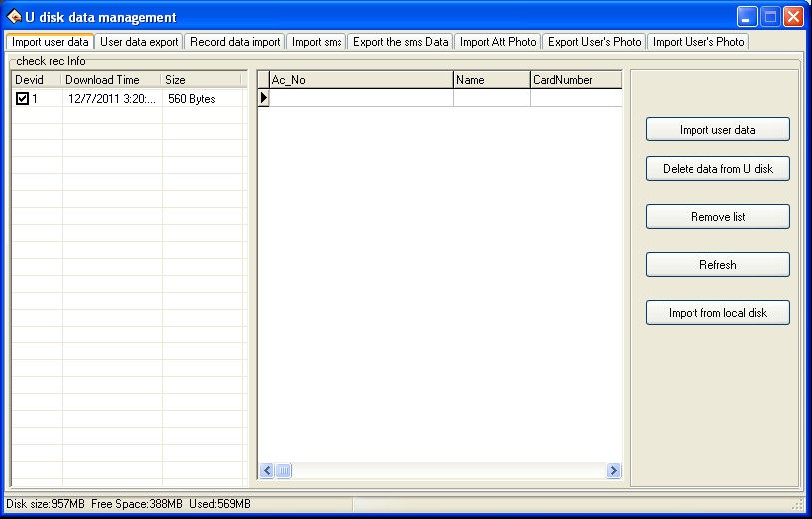Click horizontal scrollbar right arrow
Image resolution: width=812 pixels, height=519 pixels.
[x=613, y=471]
